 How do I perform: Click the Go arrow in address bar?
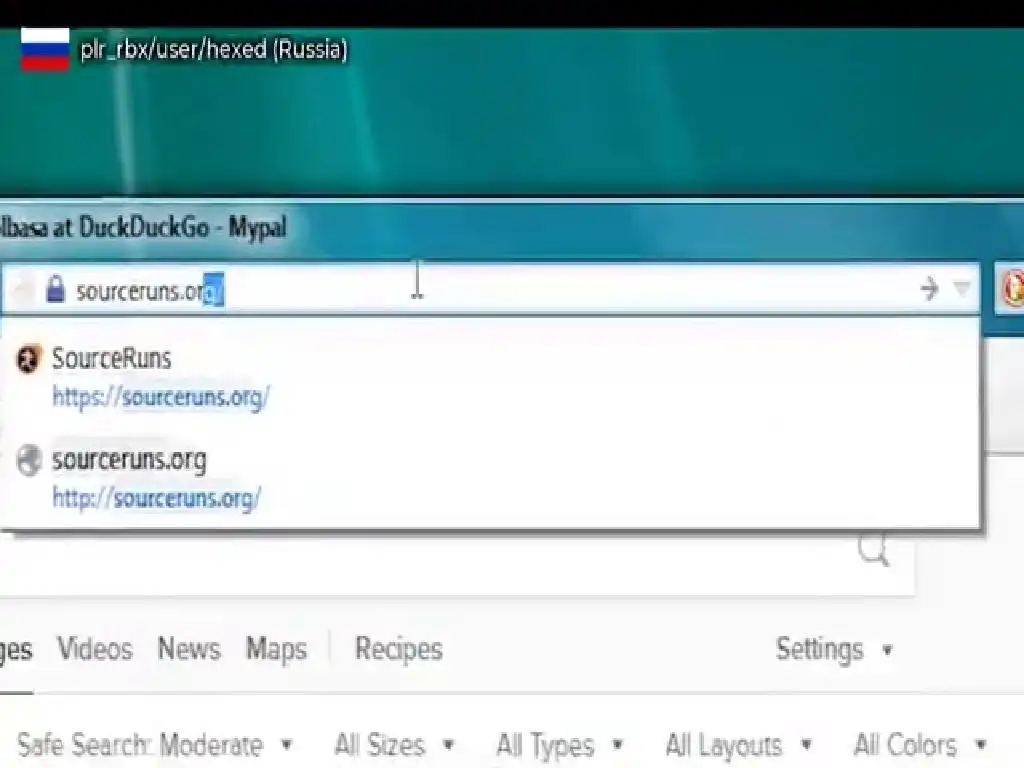(x=929, y=288)
